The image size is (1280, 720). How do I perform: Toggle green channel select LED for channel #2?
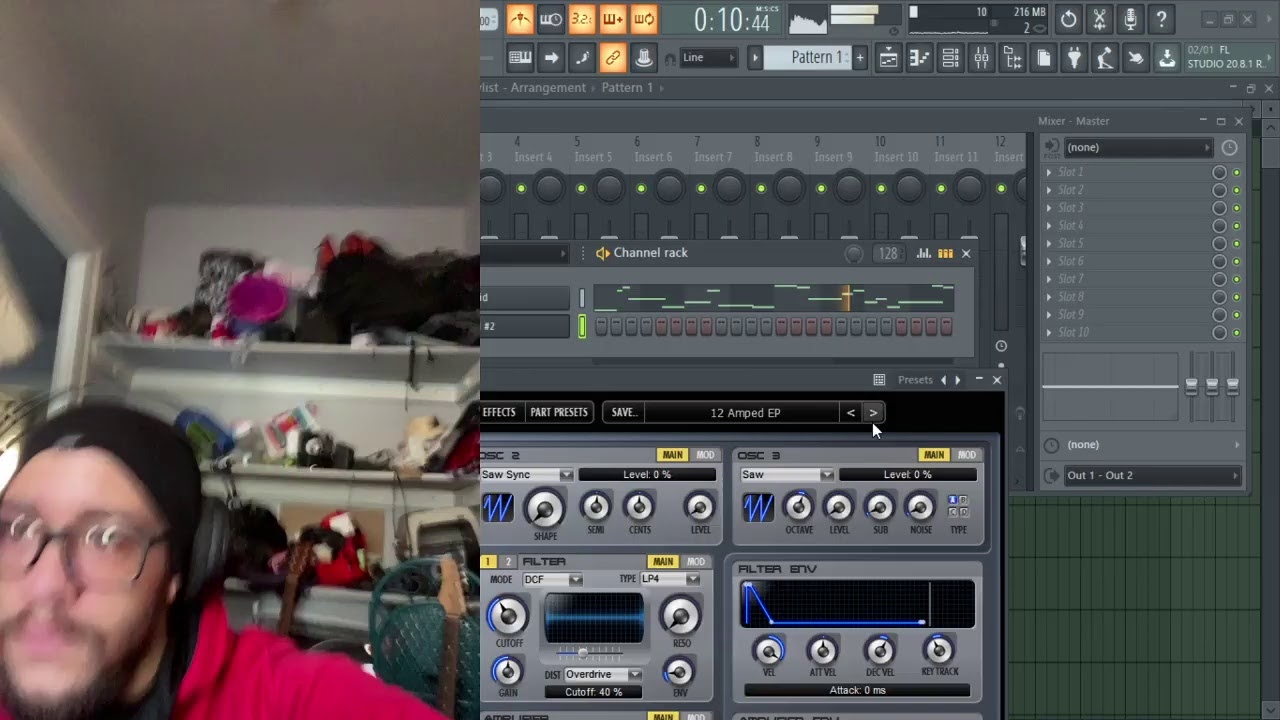pyautogui.click(x=582, y=326)
